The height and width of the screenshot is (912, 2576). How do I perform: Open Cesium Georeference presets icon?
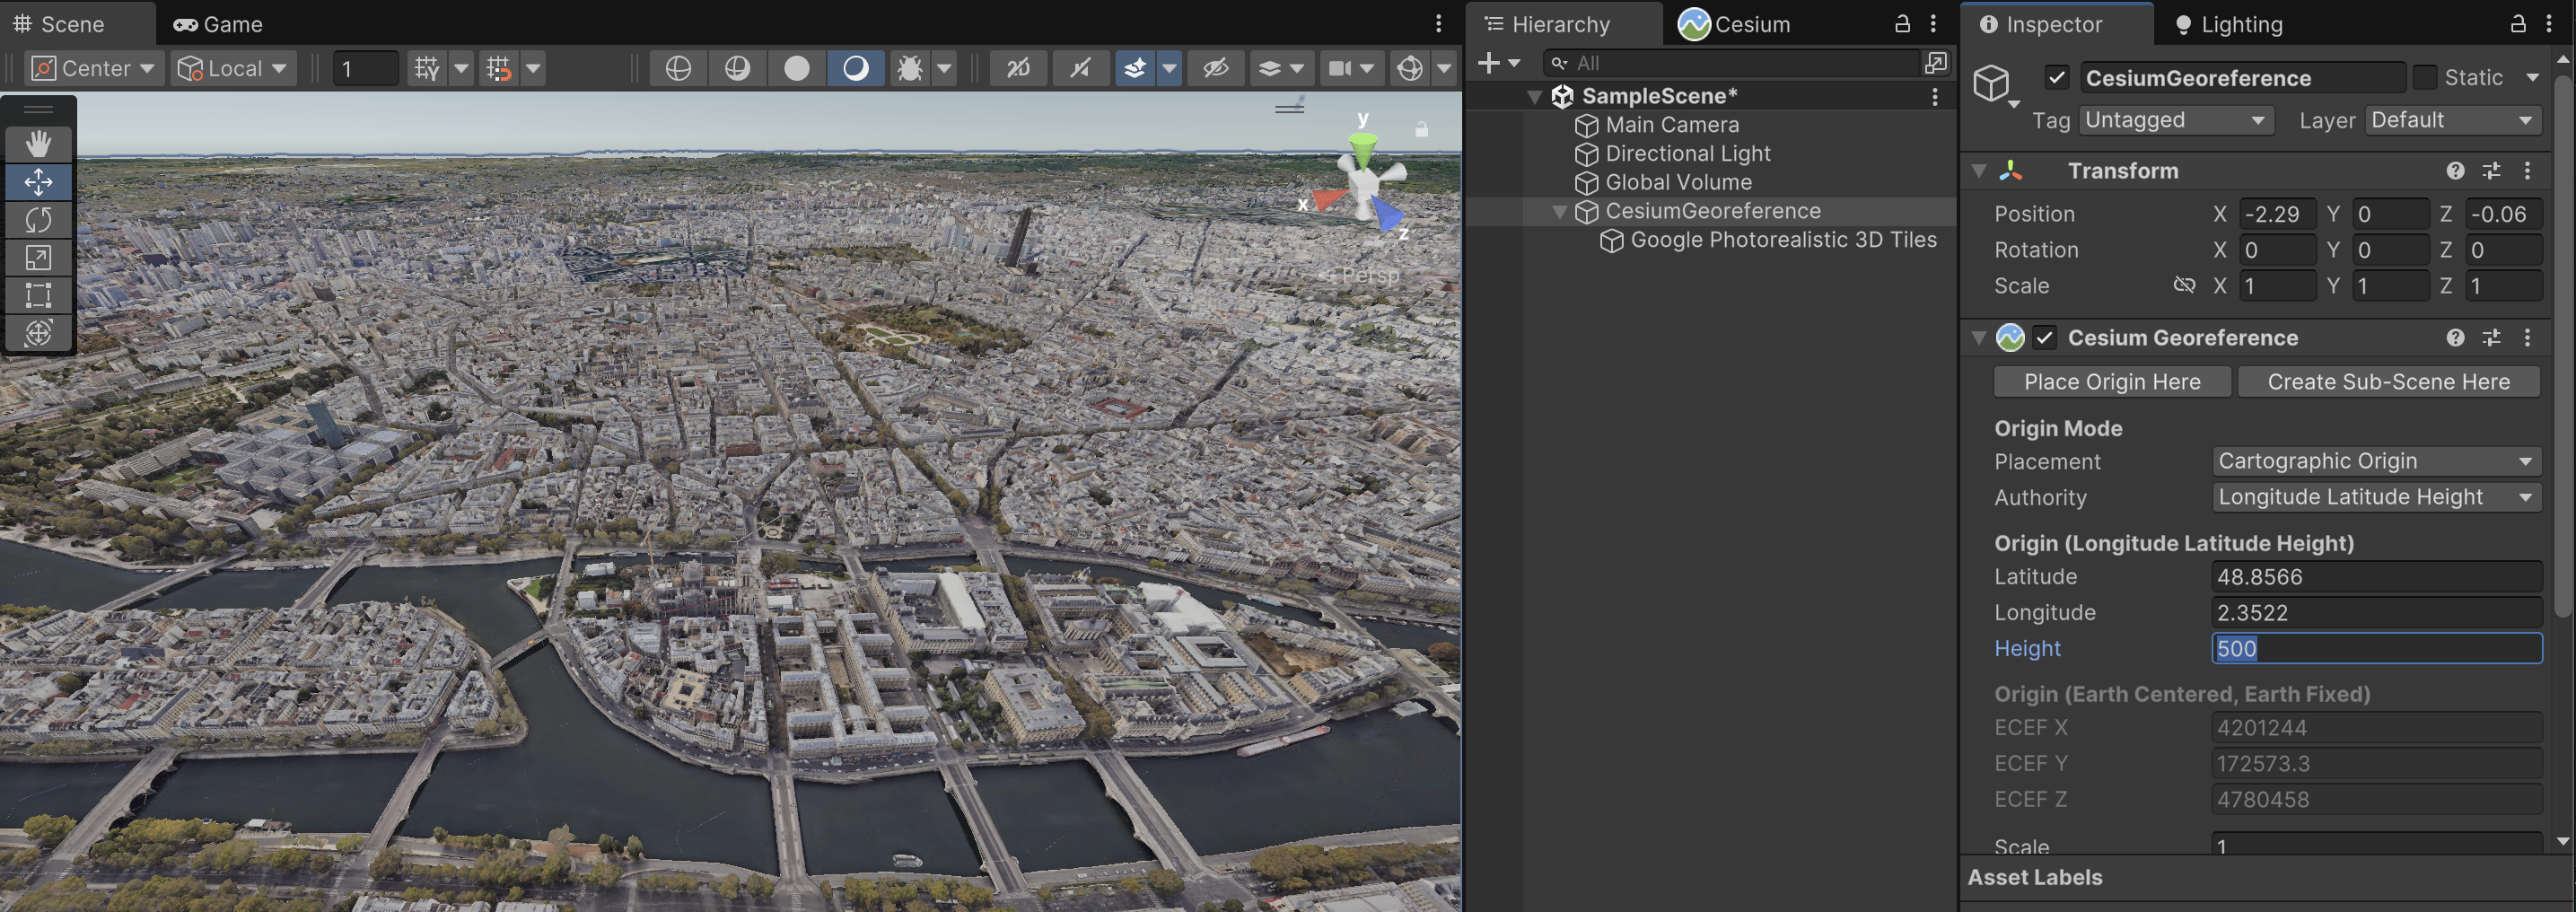[2491, 338]
